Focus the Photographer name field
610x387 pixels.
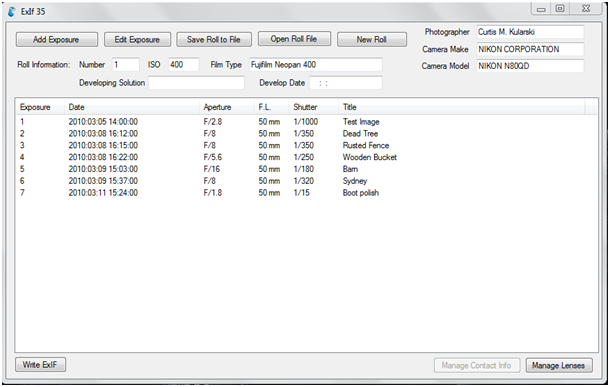[530, 32]
